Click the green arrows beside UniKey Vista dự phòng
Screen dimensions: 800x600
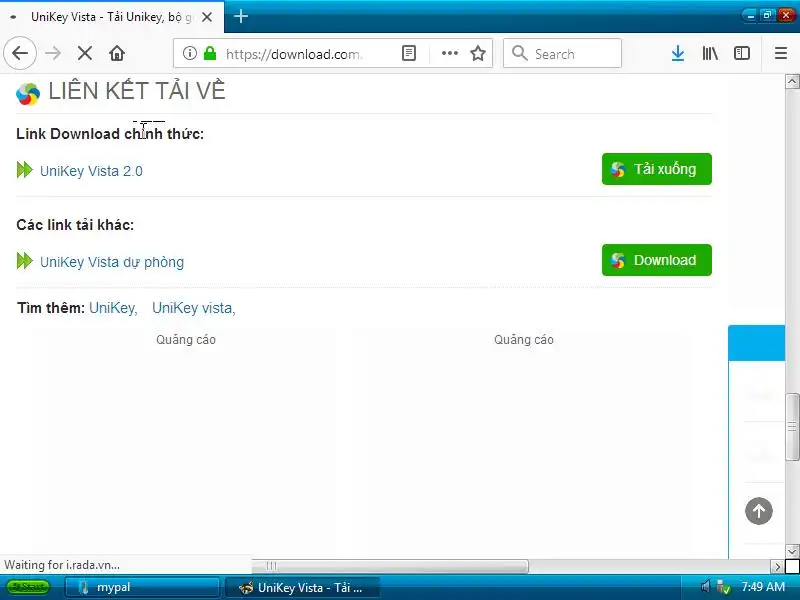[x=24, y=261]
